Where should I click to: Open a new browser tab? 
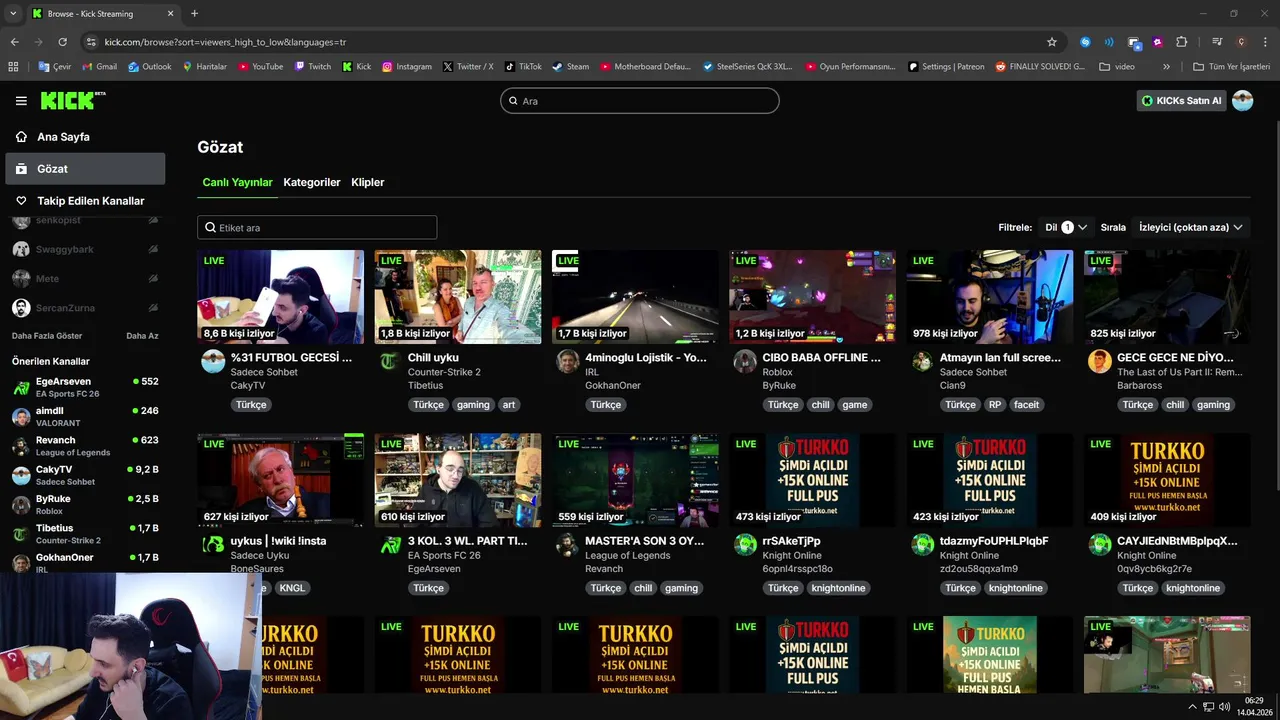pyautogui.click(x=194, y=14)
